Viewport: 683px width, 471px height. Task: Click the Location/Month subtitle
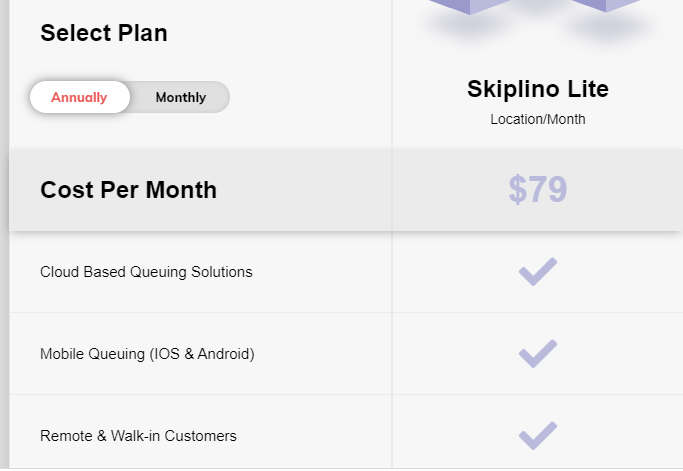coord(538,119)
